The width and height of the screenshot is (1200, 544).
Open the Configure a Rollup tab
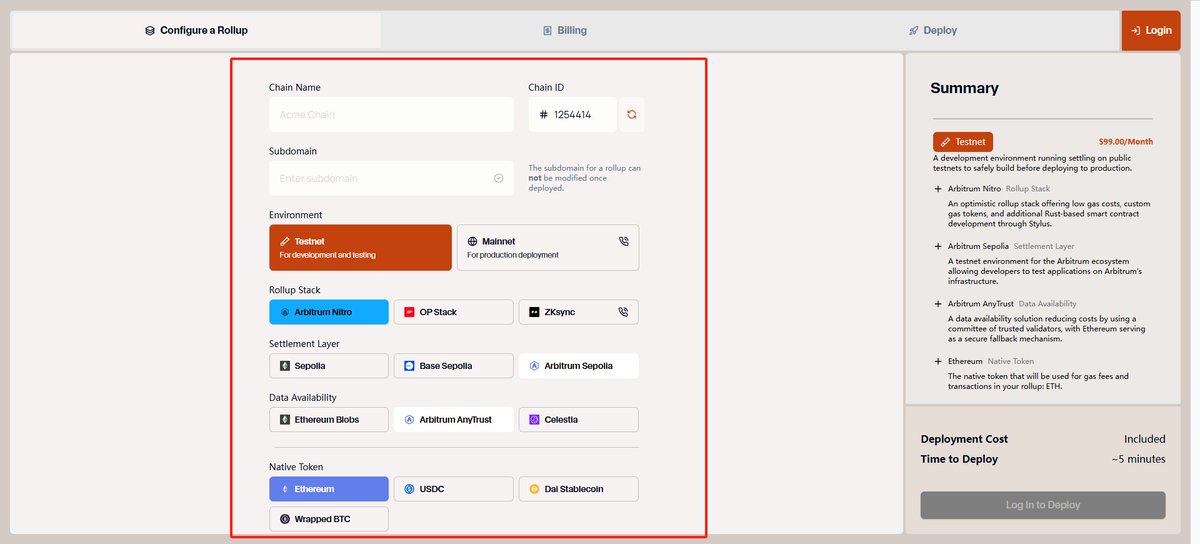(196, 30)
